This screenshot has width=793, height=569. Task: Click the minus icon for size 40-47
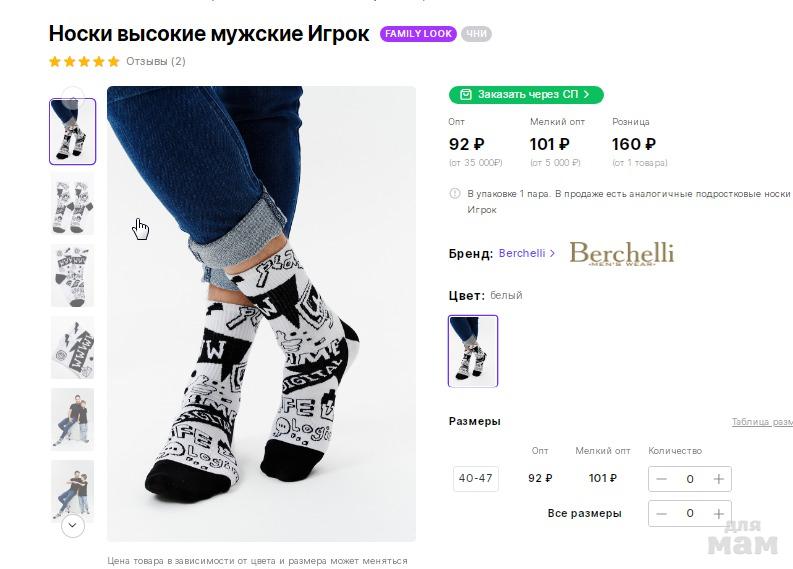coord(662,479)
